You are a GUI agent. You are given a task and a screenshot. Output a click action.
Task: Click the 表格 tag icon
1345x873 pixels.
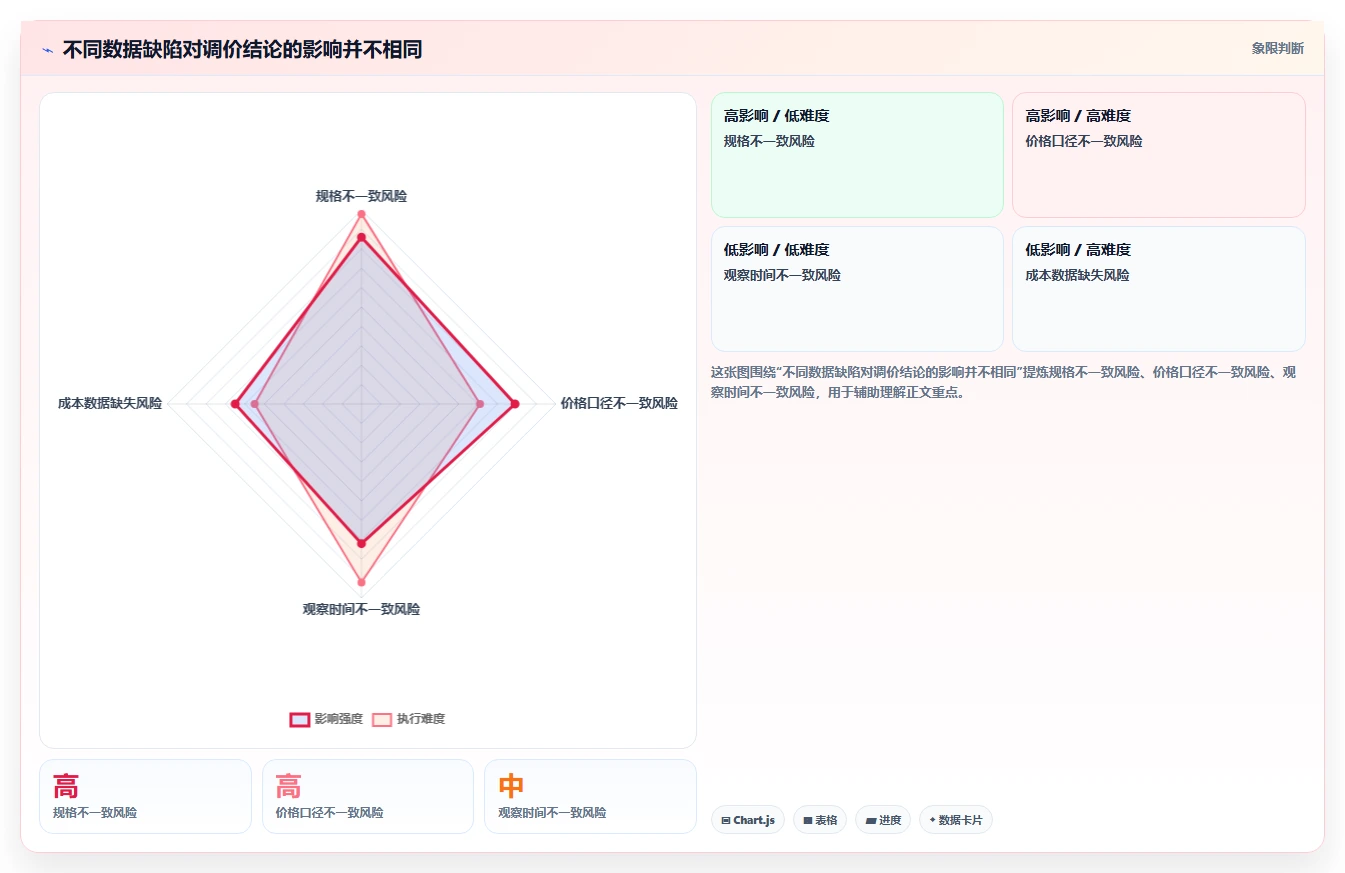click(808, 820)
